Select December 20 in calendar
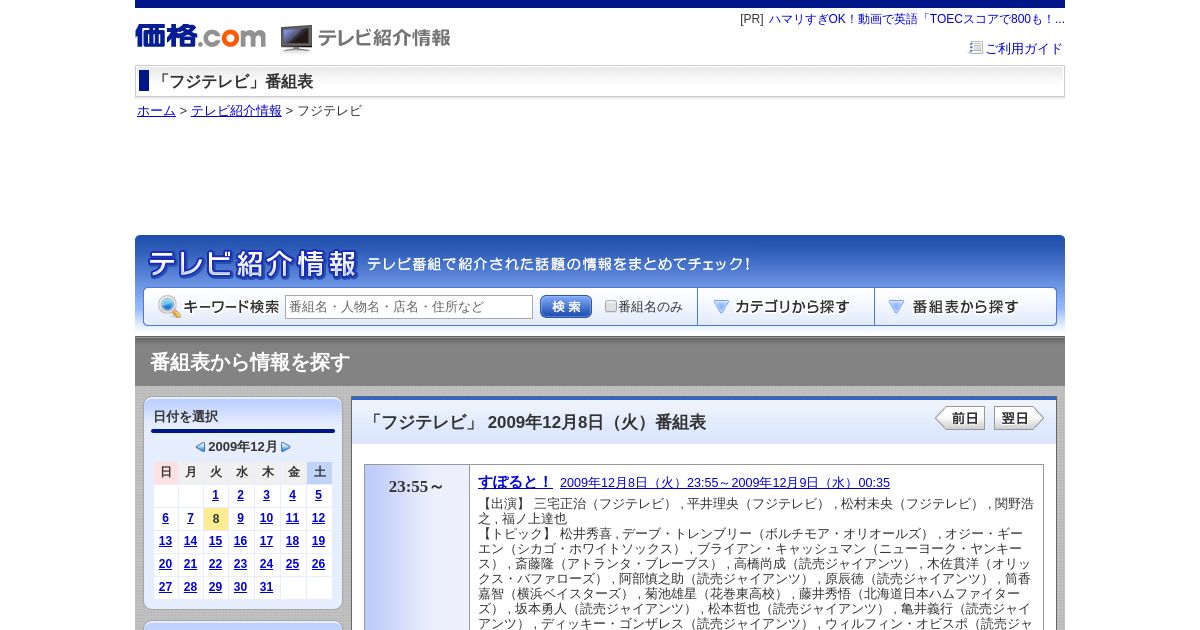This screenshot has width=1200, height=630. pos(165,564)
